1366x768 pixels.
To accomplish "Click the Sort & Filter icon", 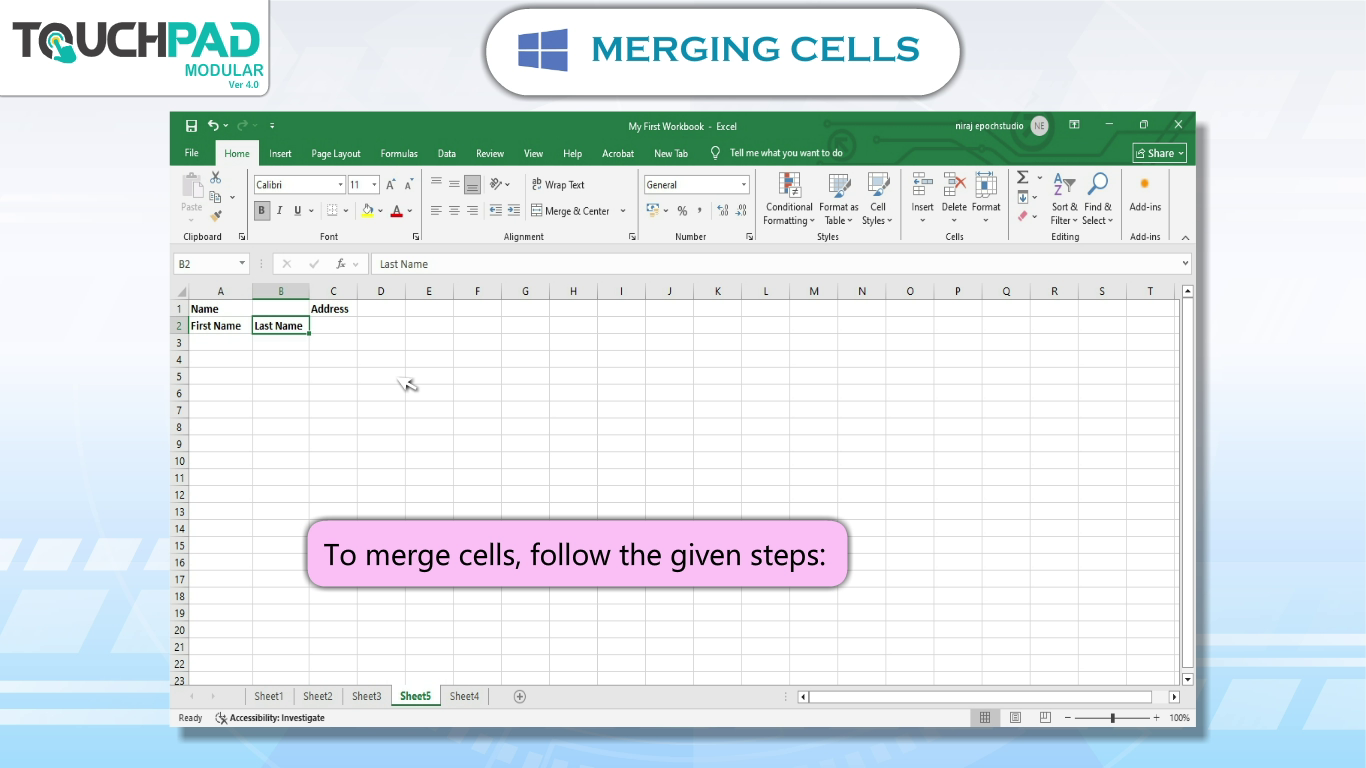I will tap(1064, 185).
